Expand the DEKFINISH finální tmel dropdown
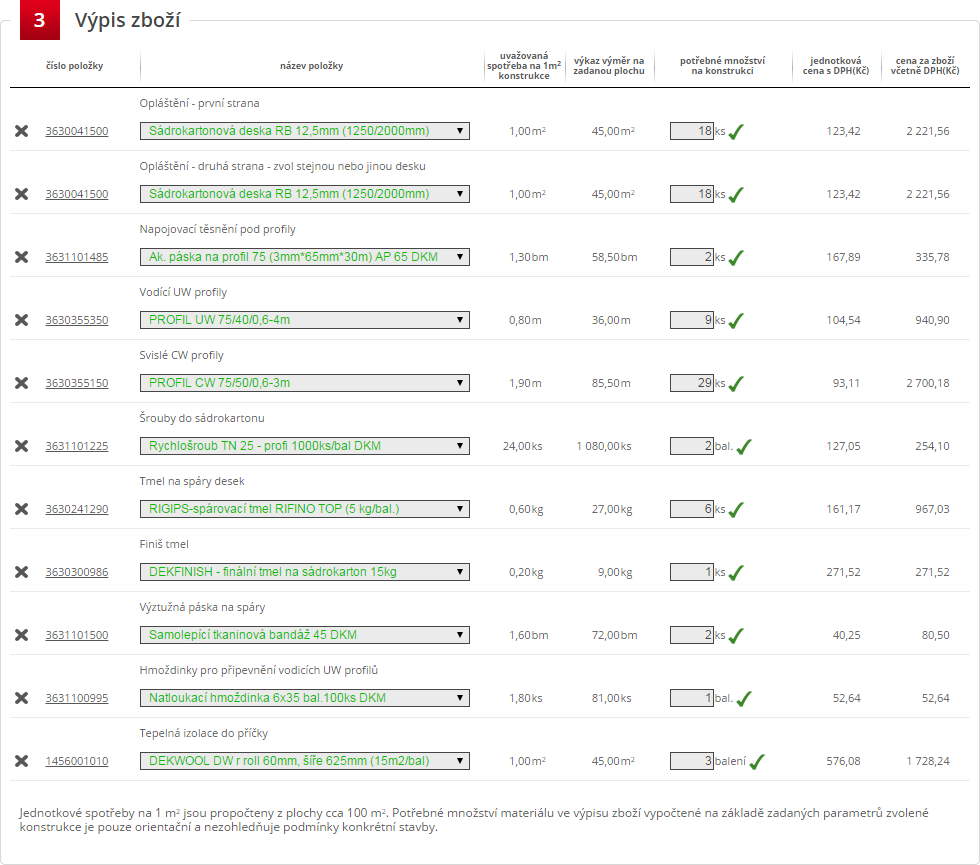 [x=305, y=572]
